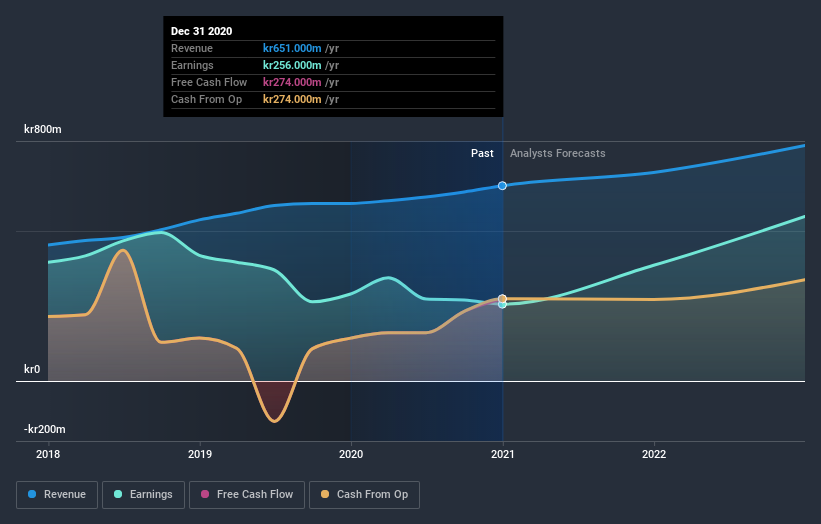Click the kr651.000m revenue value

[292, 48]
